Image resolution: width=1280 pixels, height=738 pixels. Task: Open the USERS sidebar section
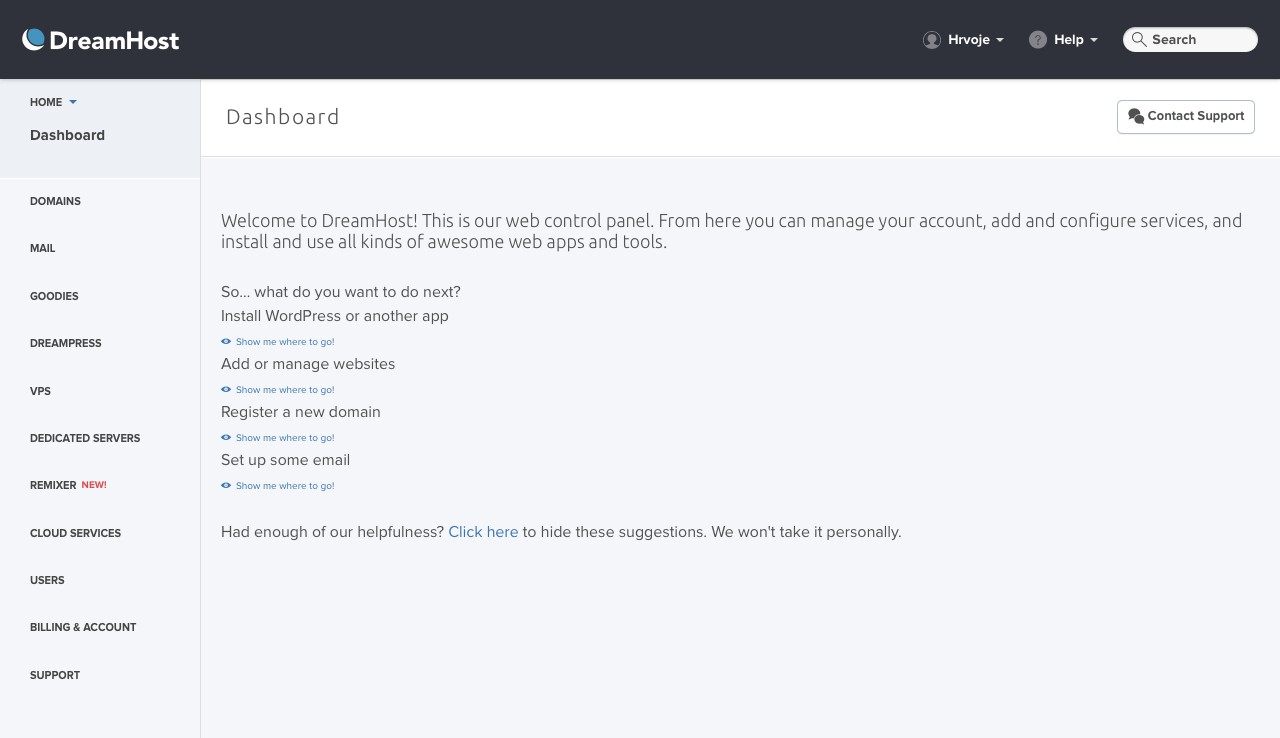pyautogui.click(x=47, y=580)
